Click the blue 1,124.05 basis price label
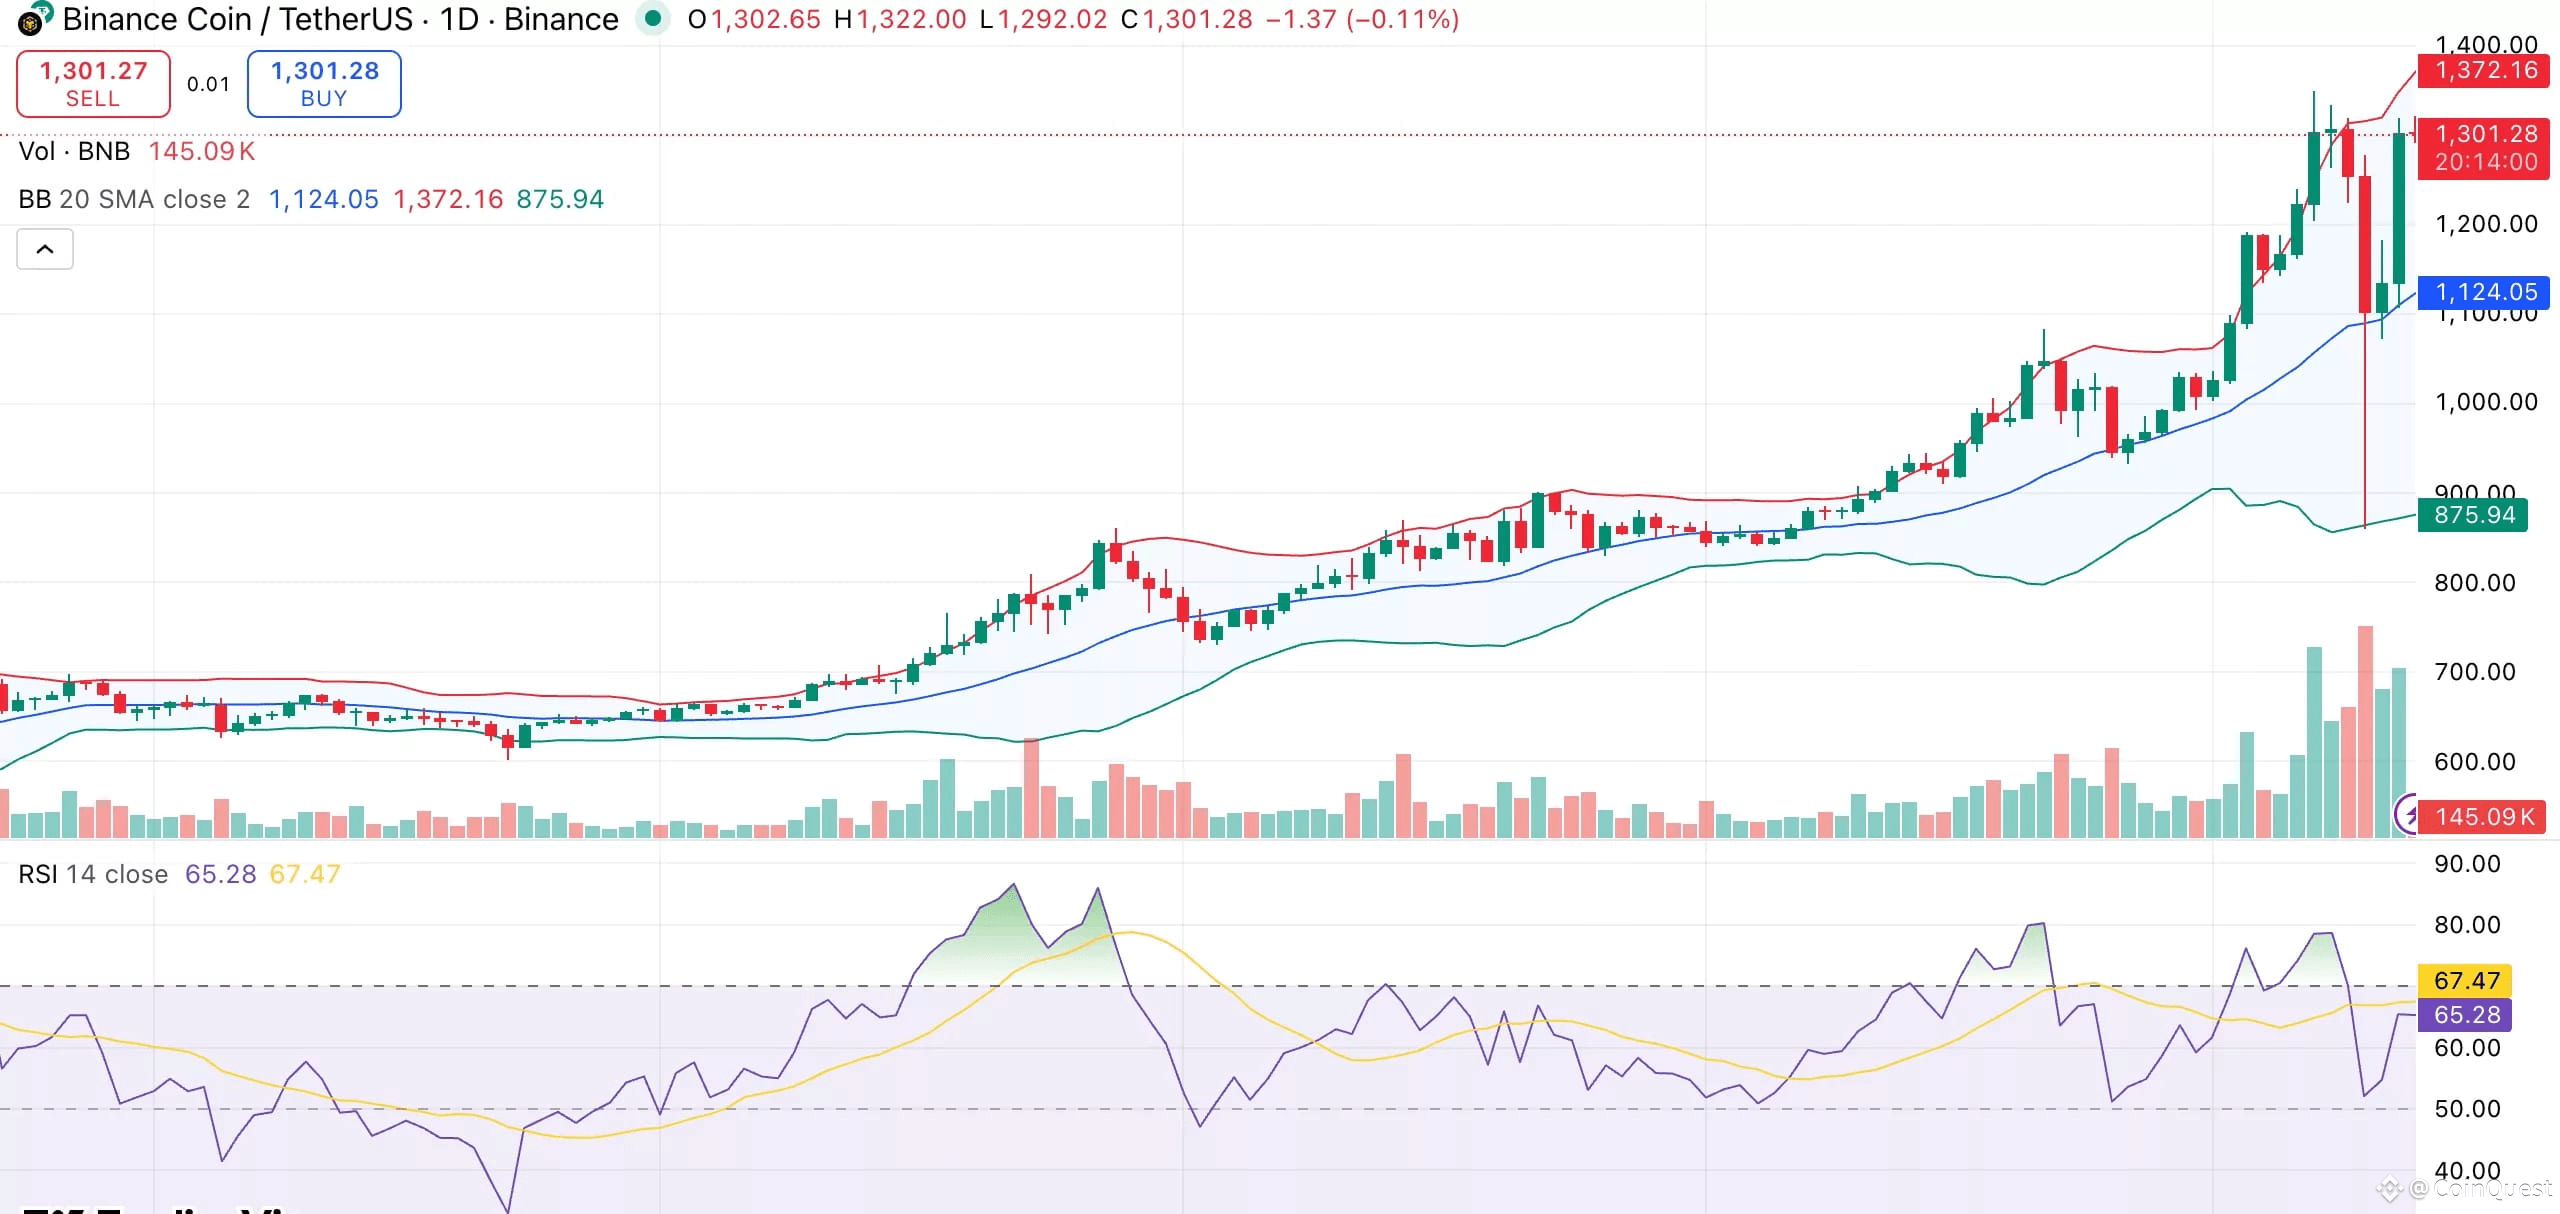The width and height of the screenshot is (2560, 1214). click(2483, 292)
